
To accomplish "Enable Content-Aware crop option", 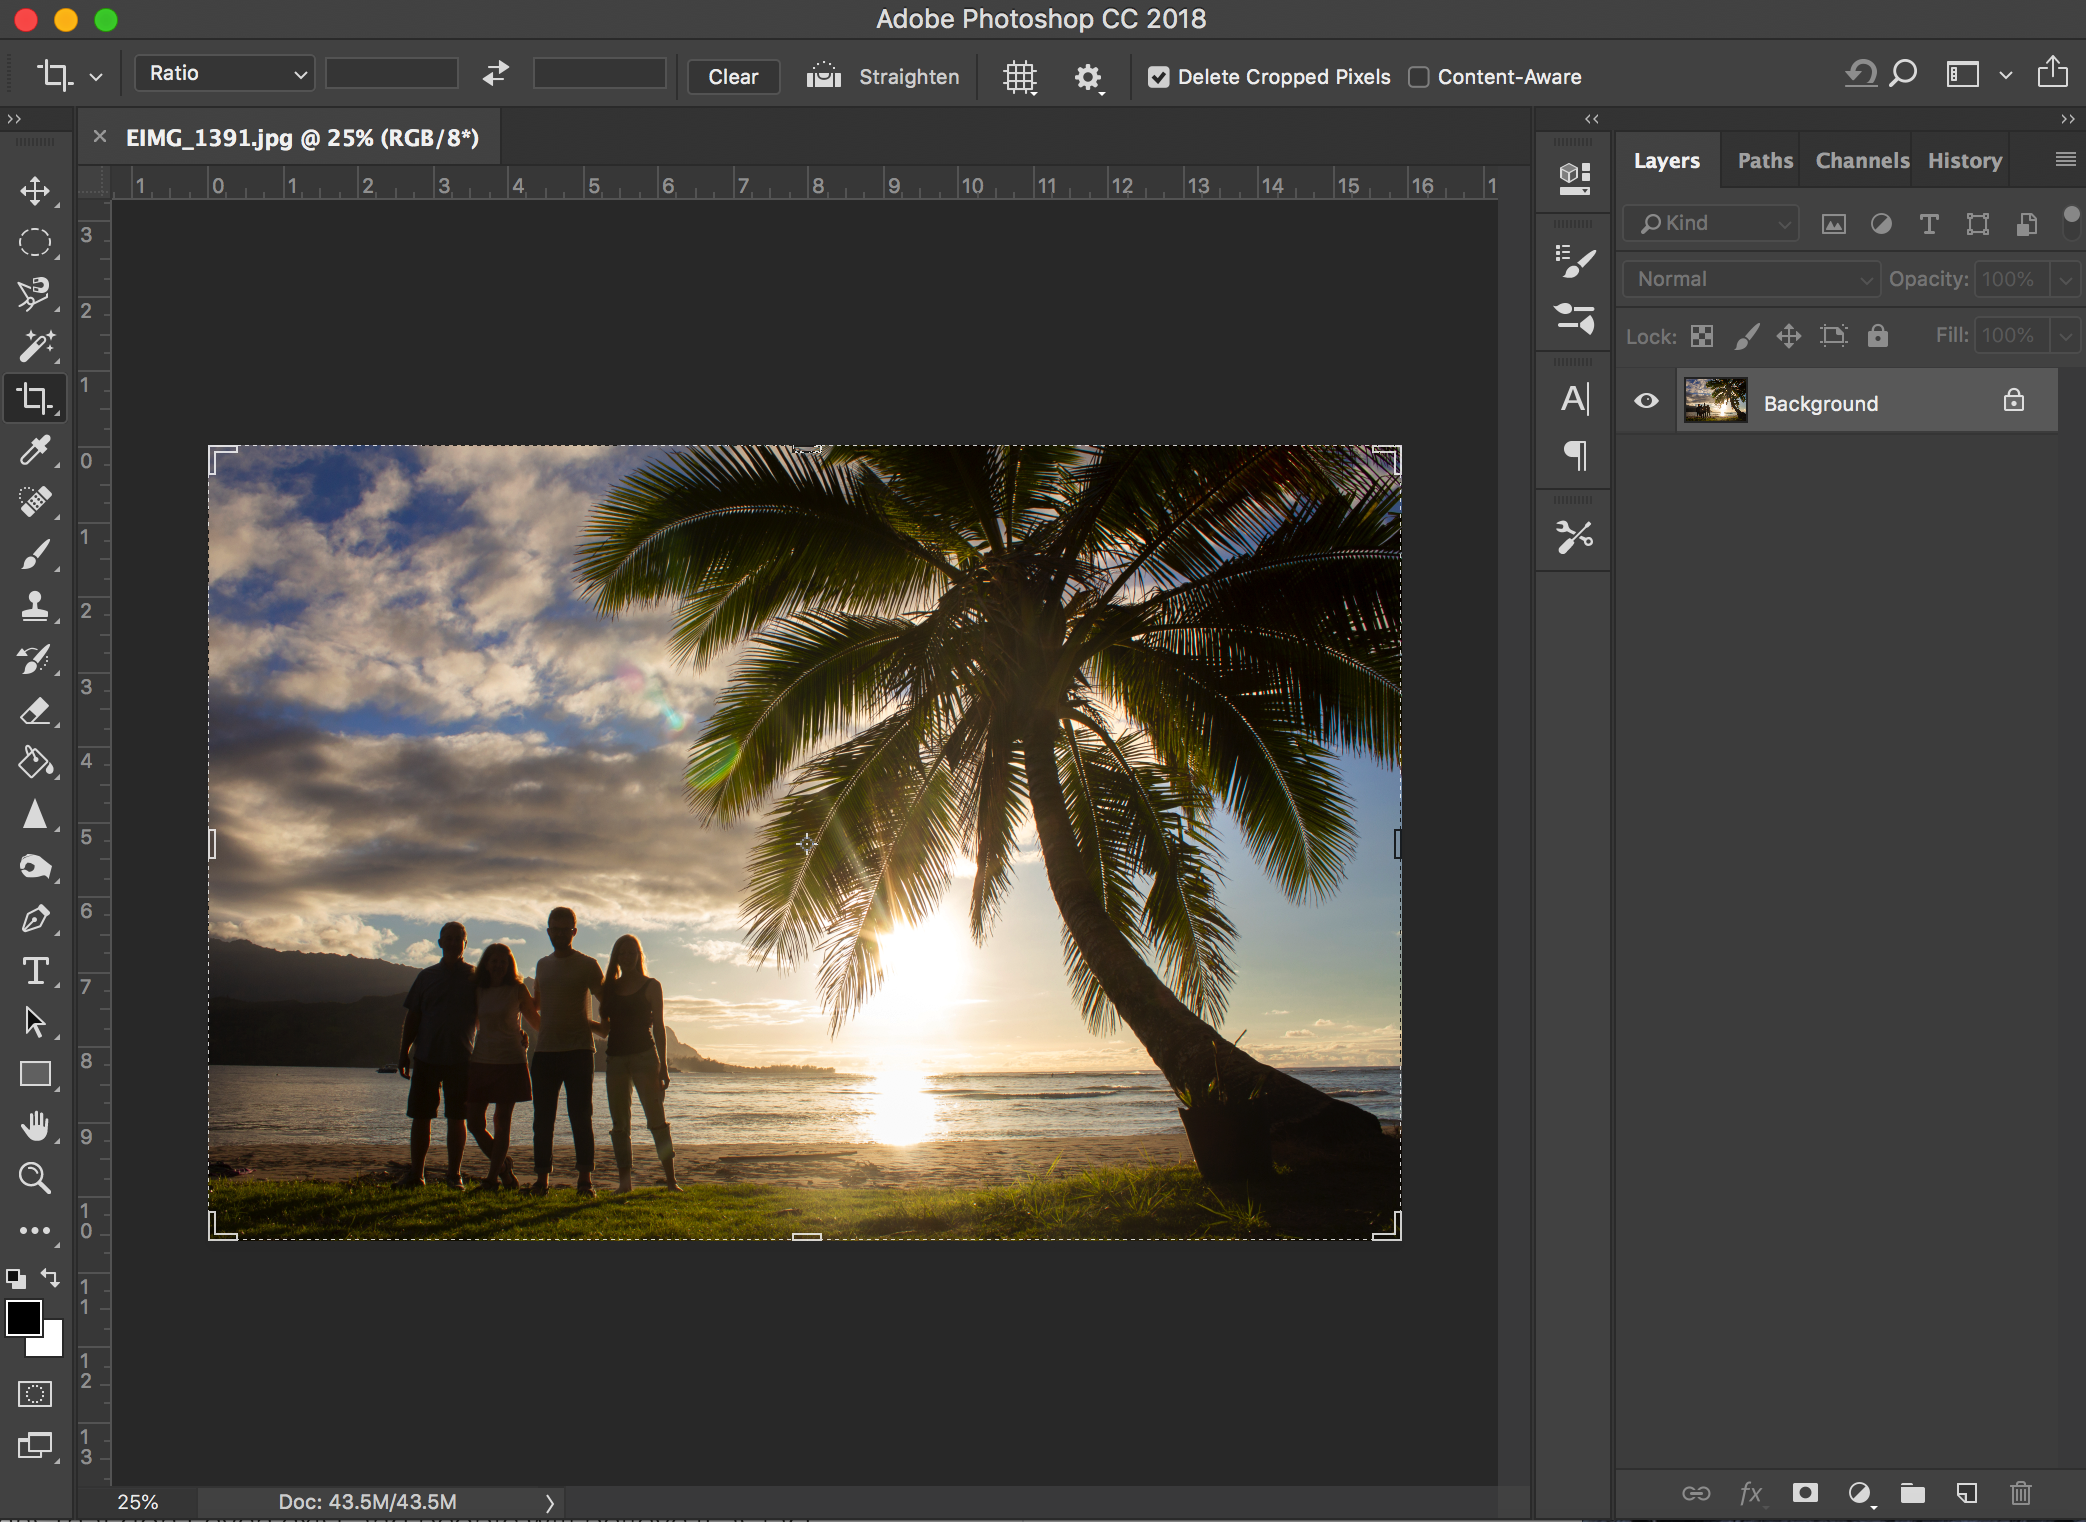I will [x=1418, y=77].
